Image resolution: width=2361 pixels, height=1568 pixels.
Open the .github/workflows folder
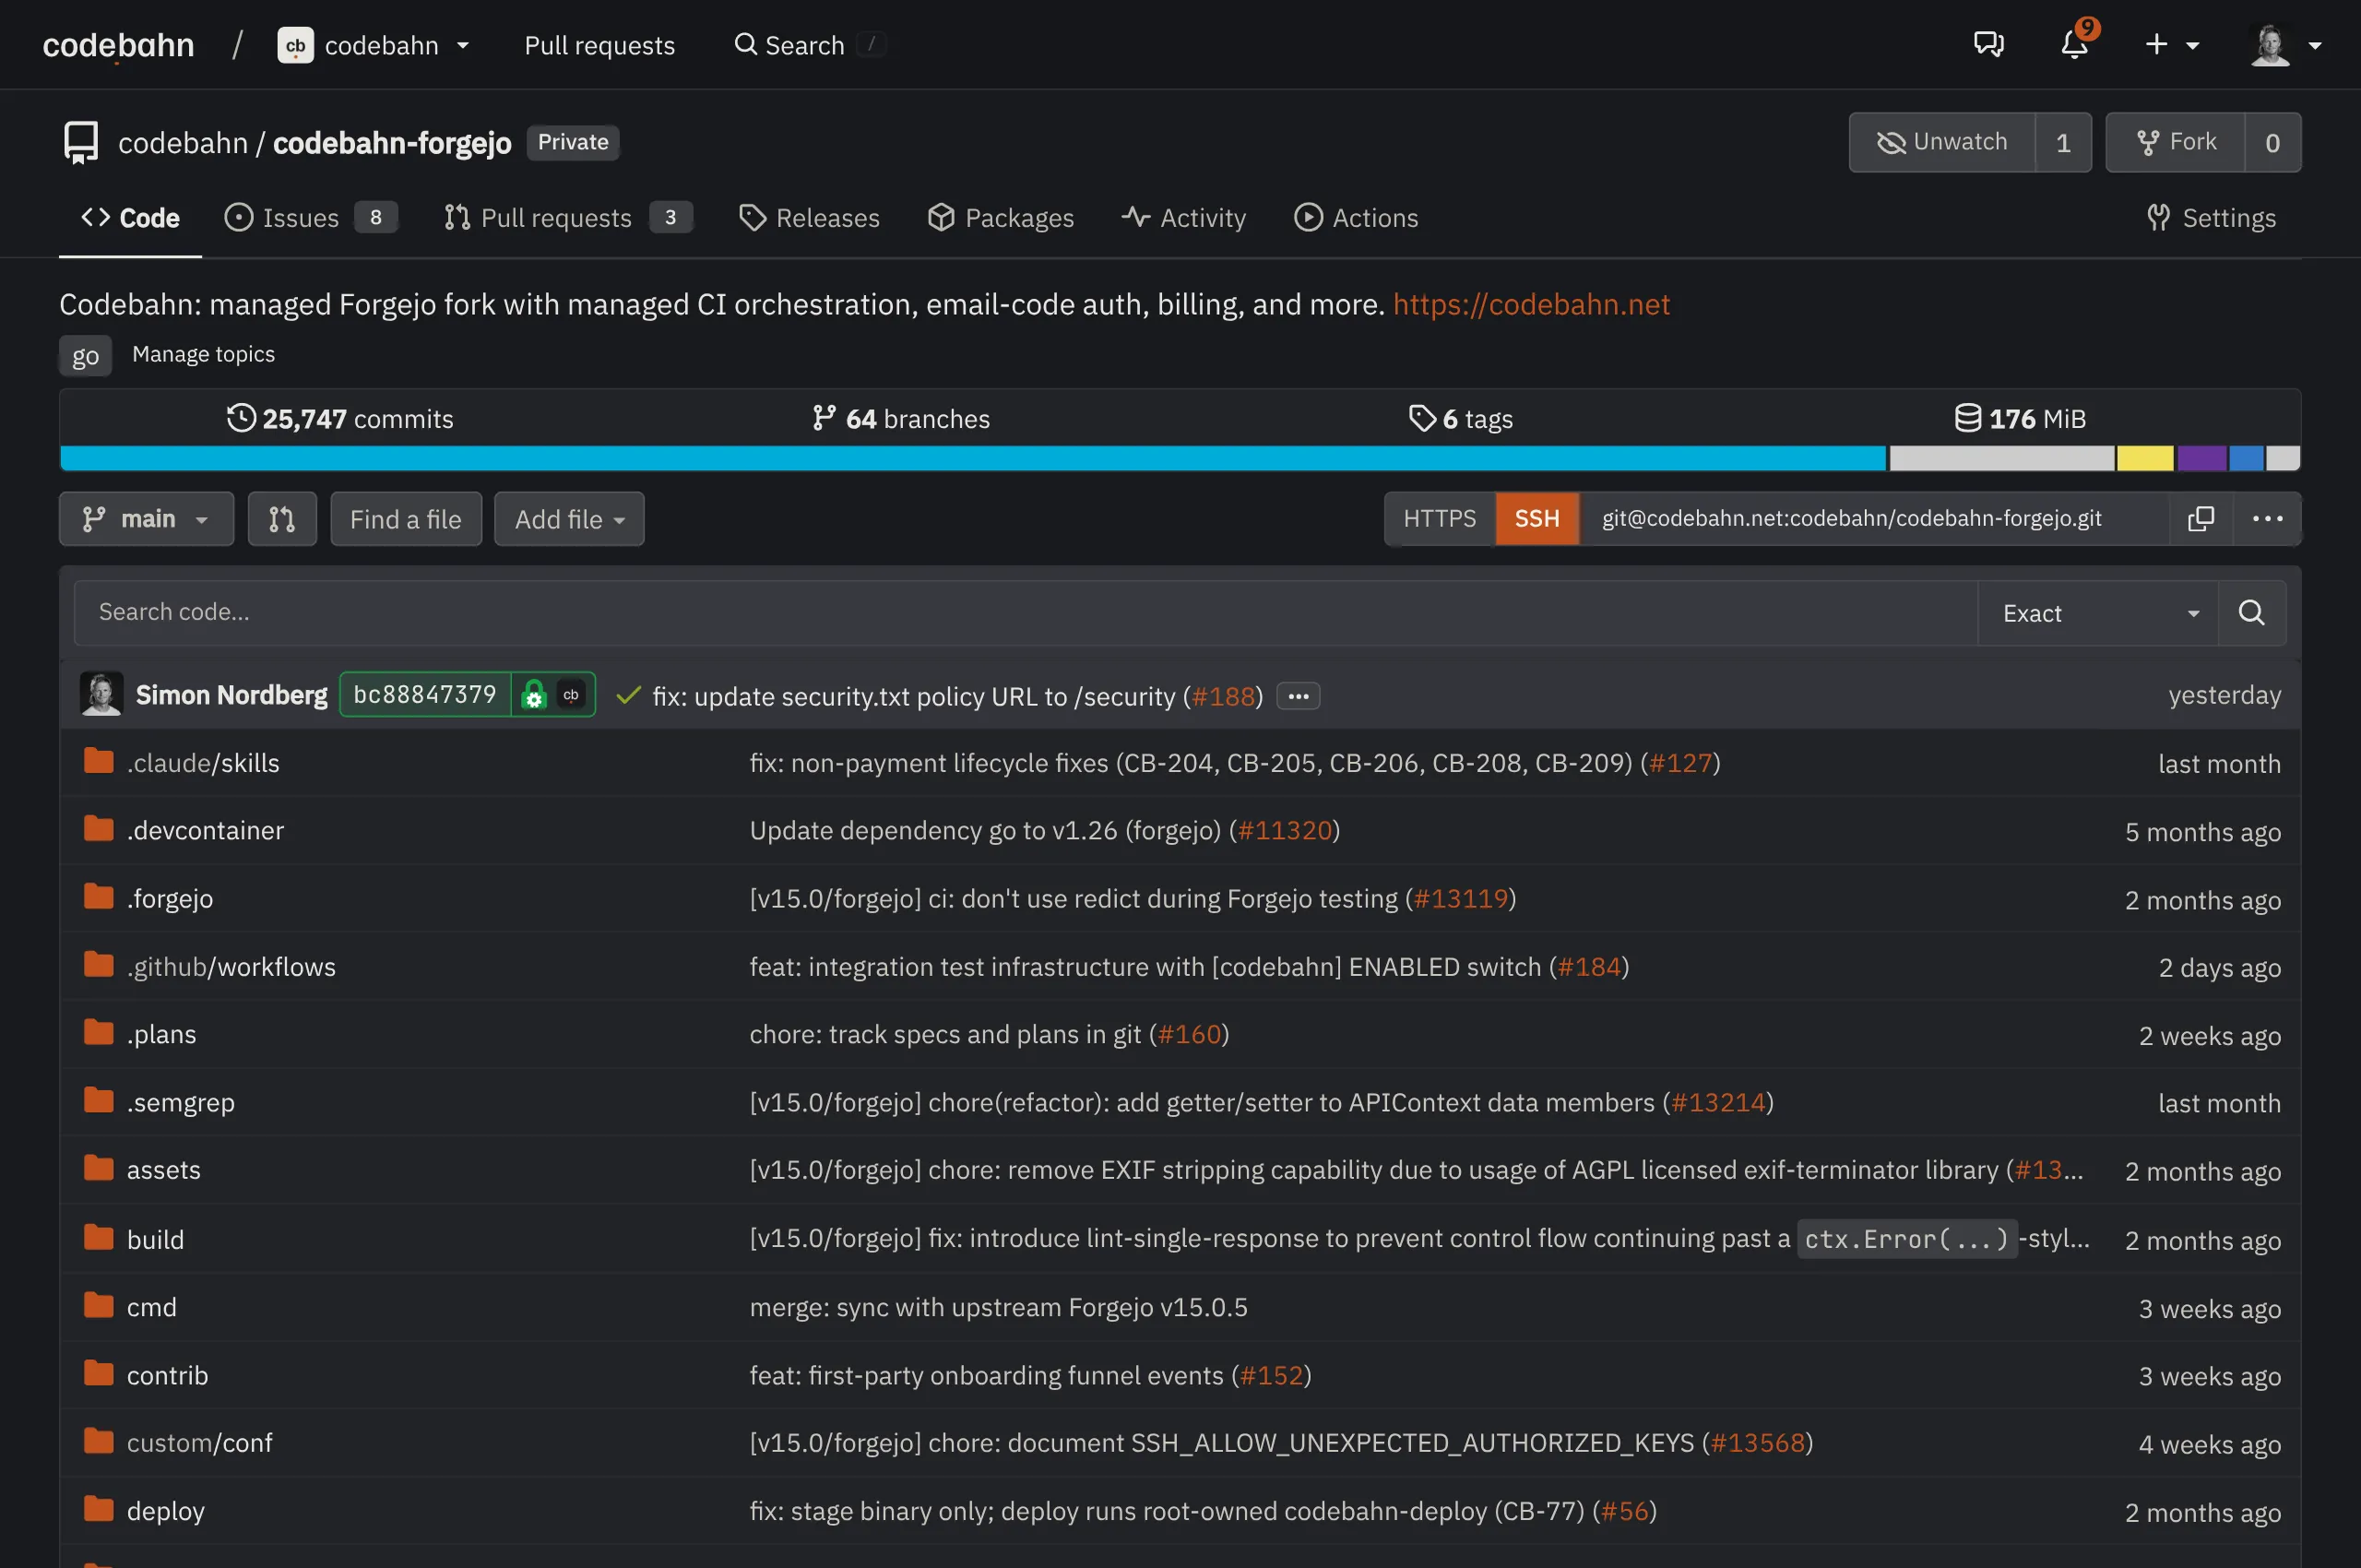pos(231,966)
